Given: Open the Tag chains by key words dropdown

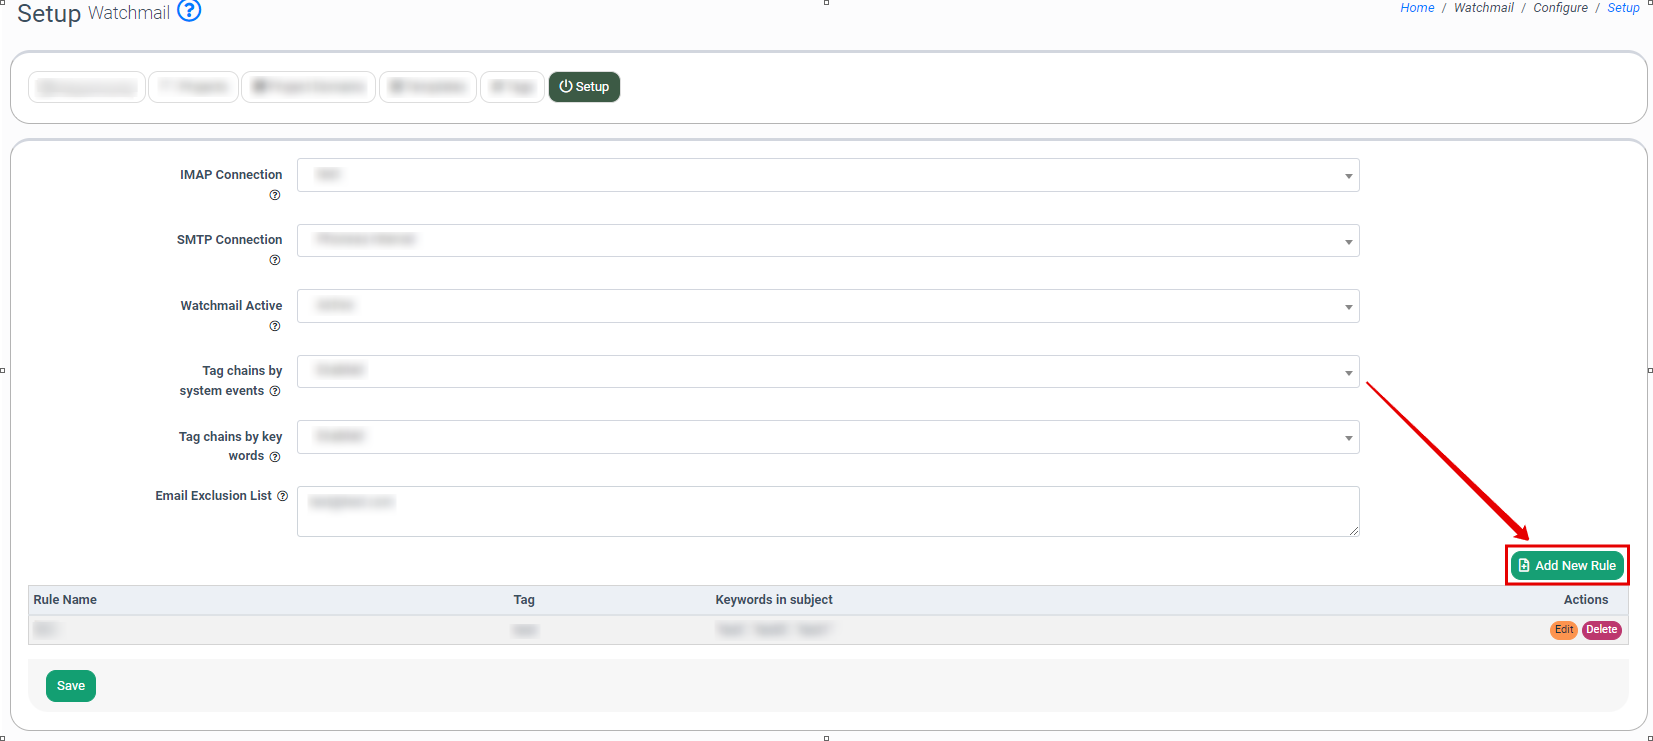Looking at the screenshot, I should pos(827,437).
